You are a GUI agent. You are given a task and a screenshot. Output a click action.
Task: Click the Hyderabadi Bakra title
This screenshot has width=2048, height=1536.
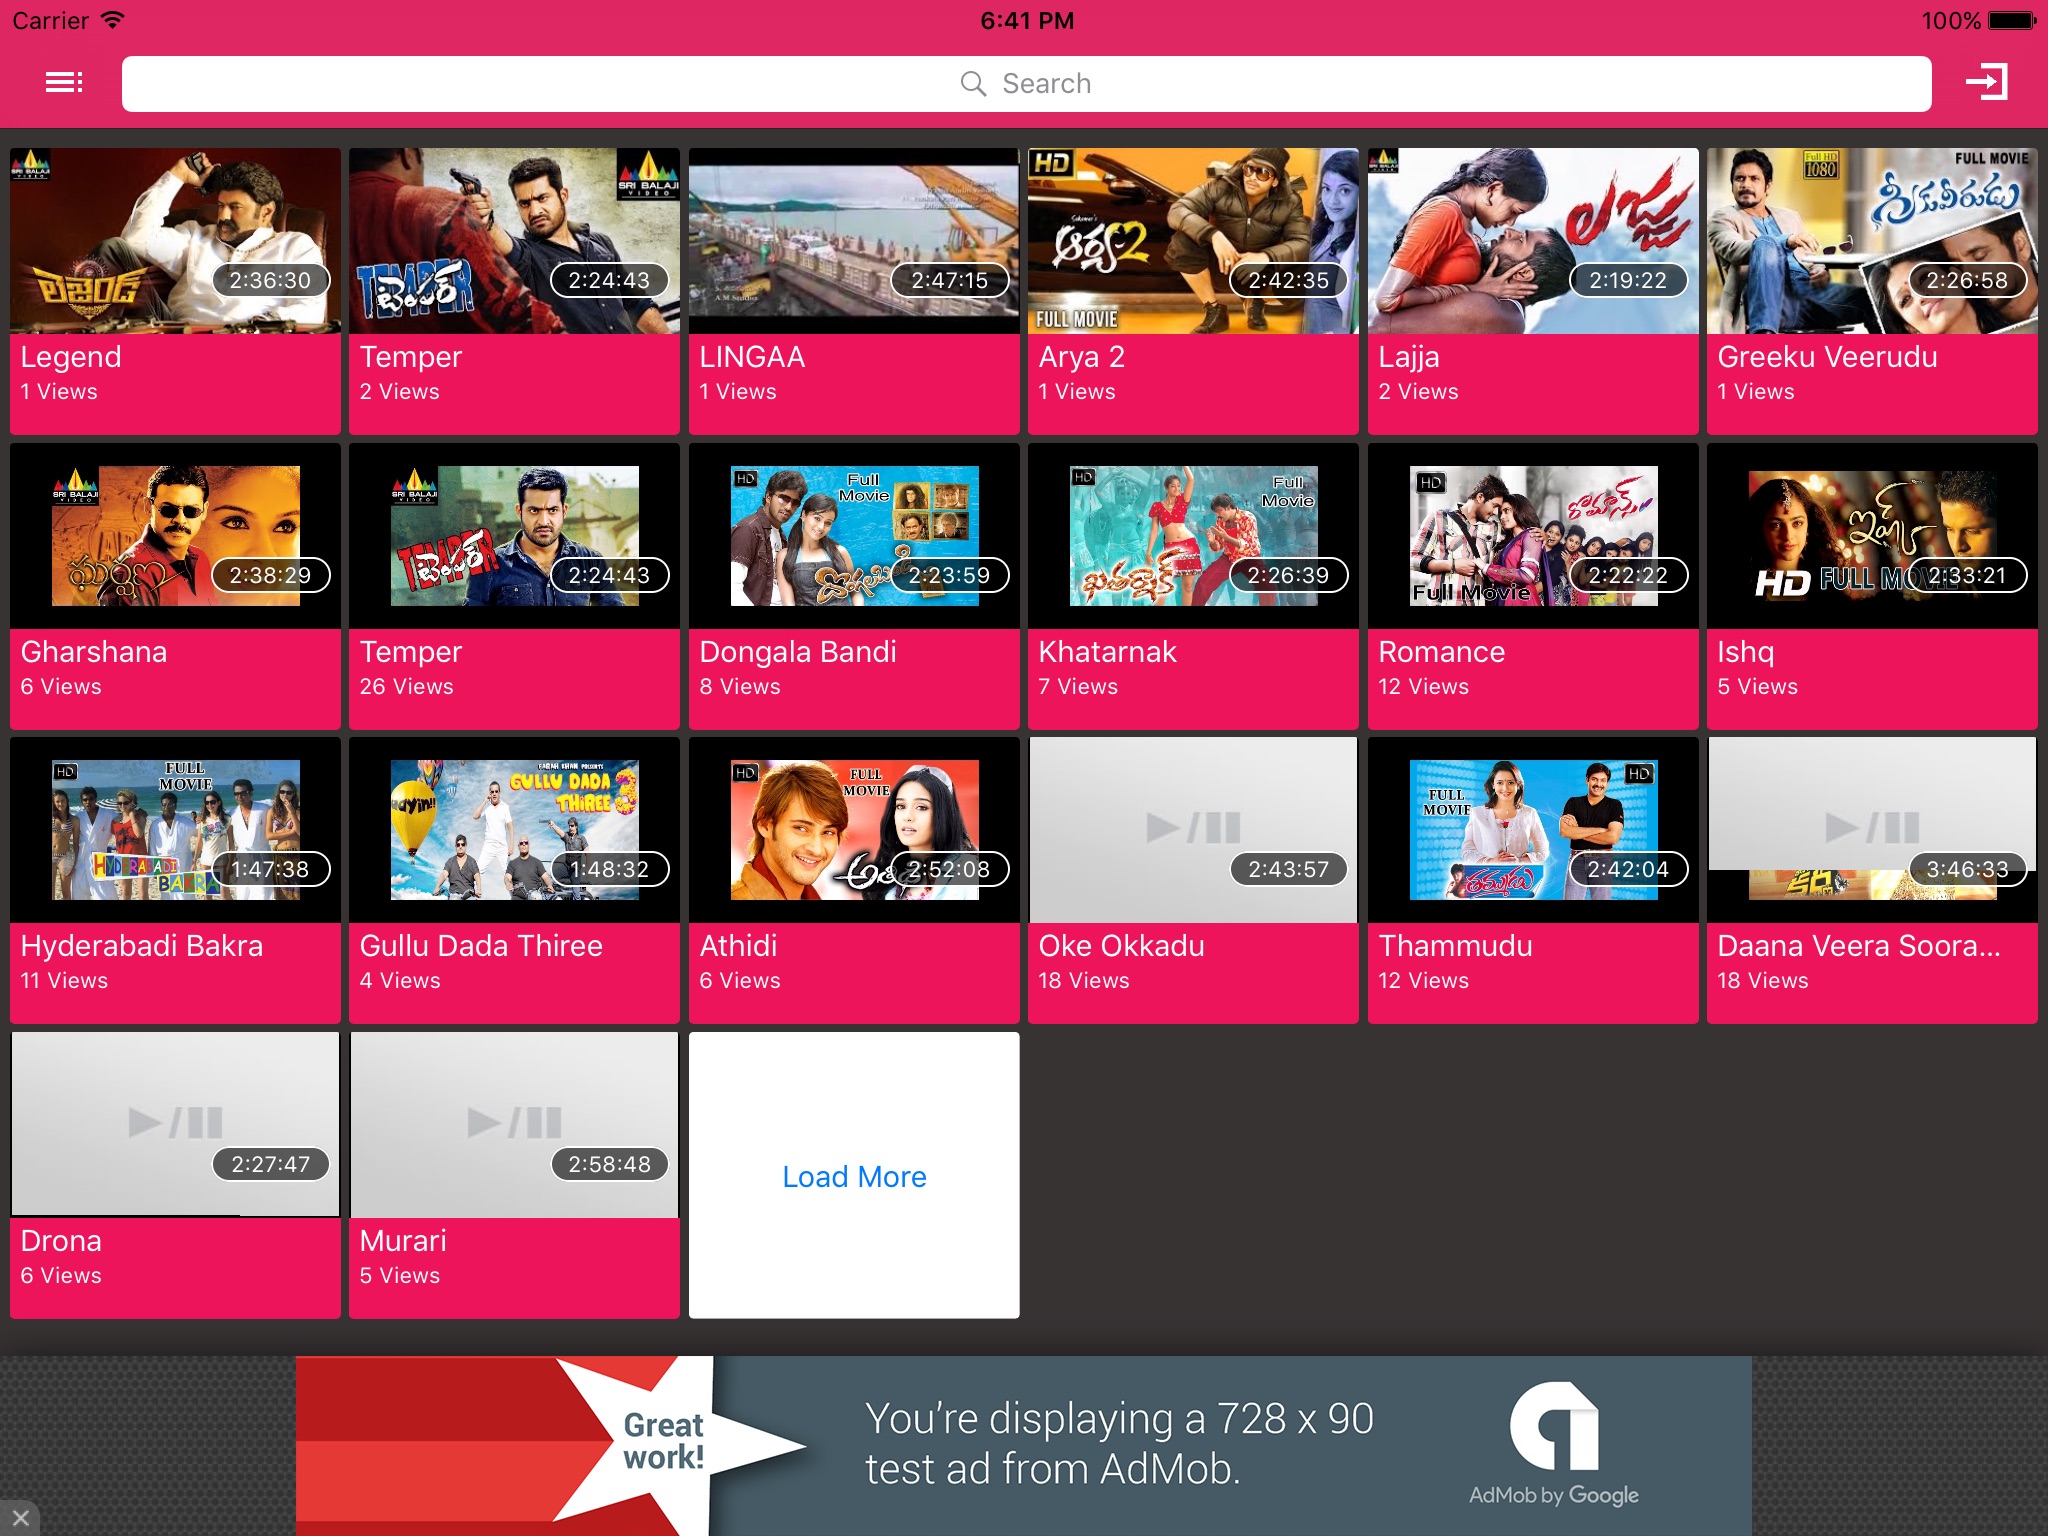[142, 946]
